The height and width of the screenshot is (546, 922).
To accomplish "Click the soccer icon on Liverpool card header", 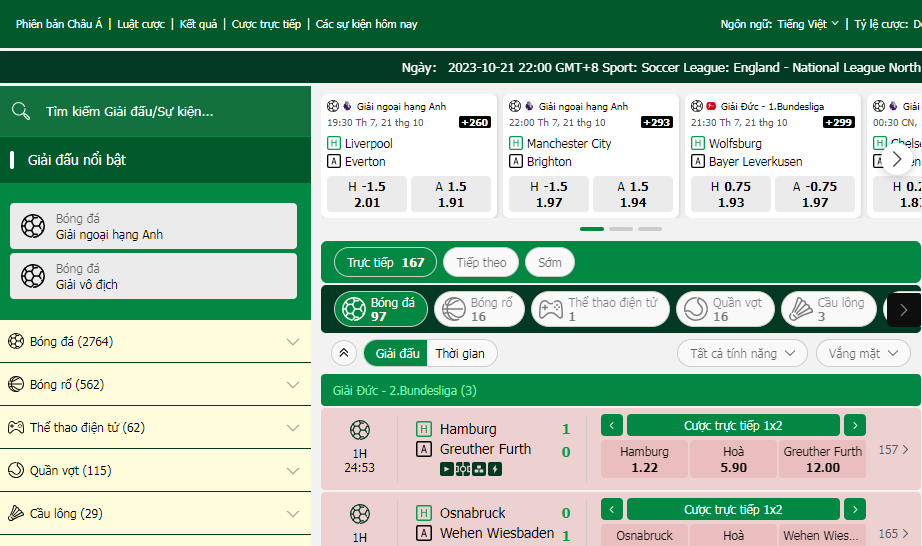I will [x=333, y=106].
